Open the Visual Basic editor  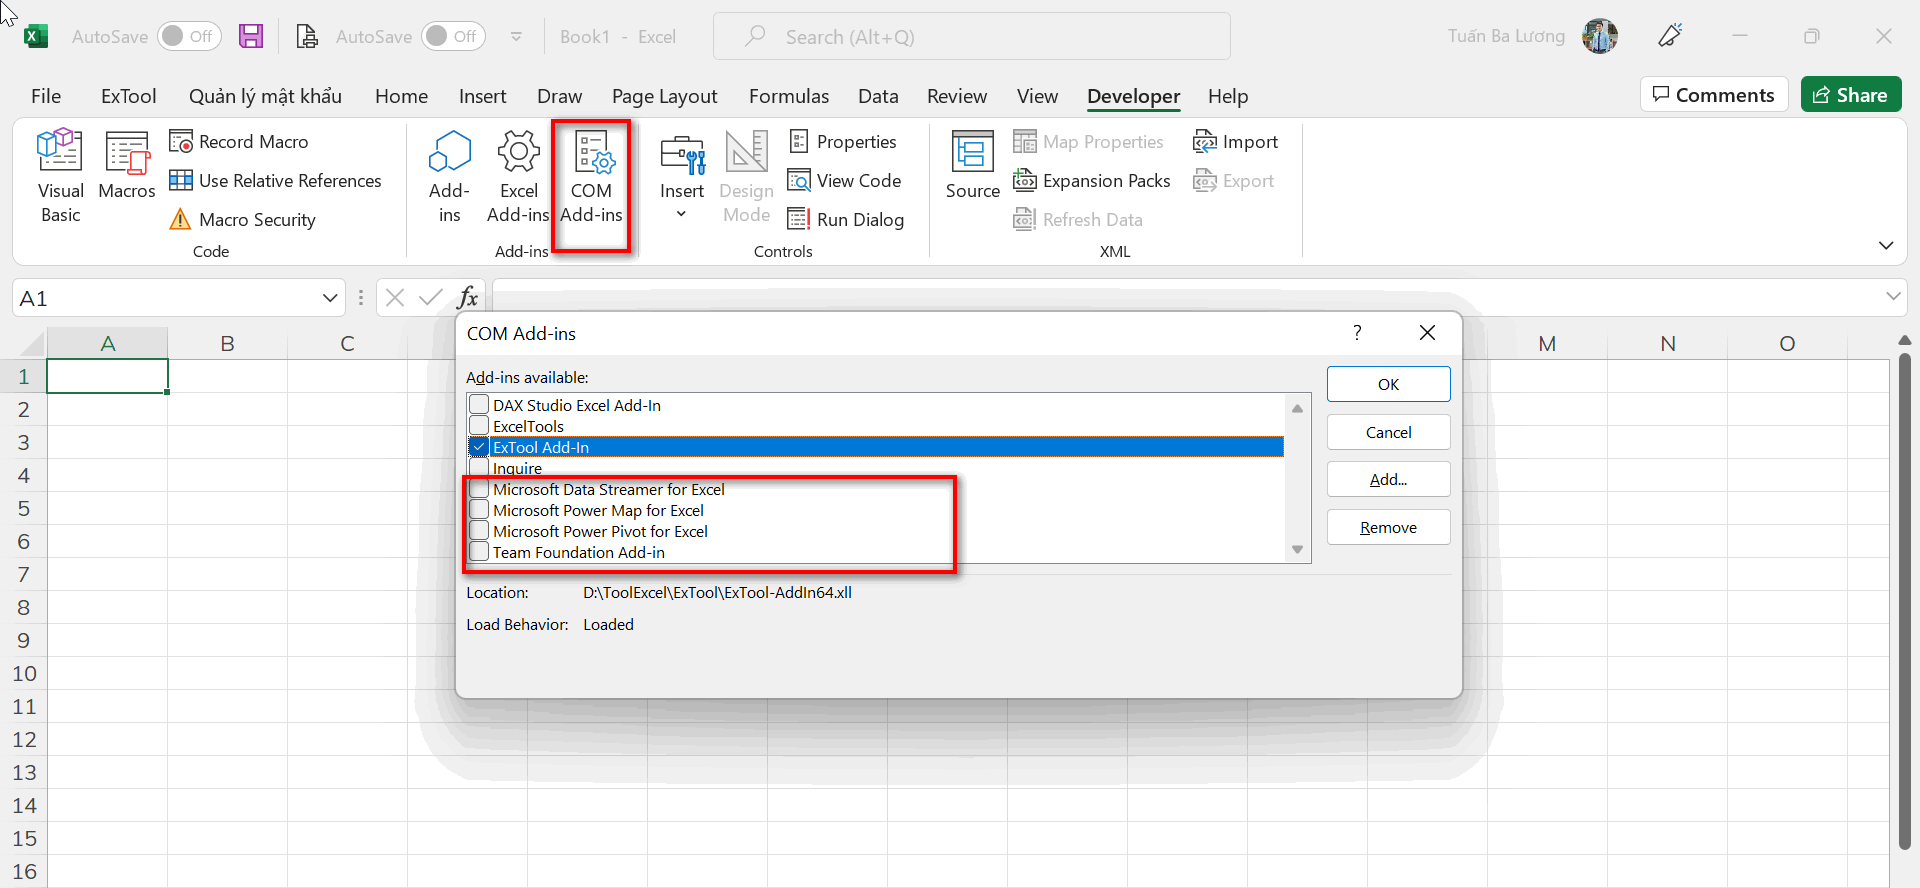pyautogui.click(x=60, y=177)
